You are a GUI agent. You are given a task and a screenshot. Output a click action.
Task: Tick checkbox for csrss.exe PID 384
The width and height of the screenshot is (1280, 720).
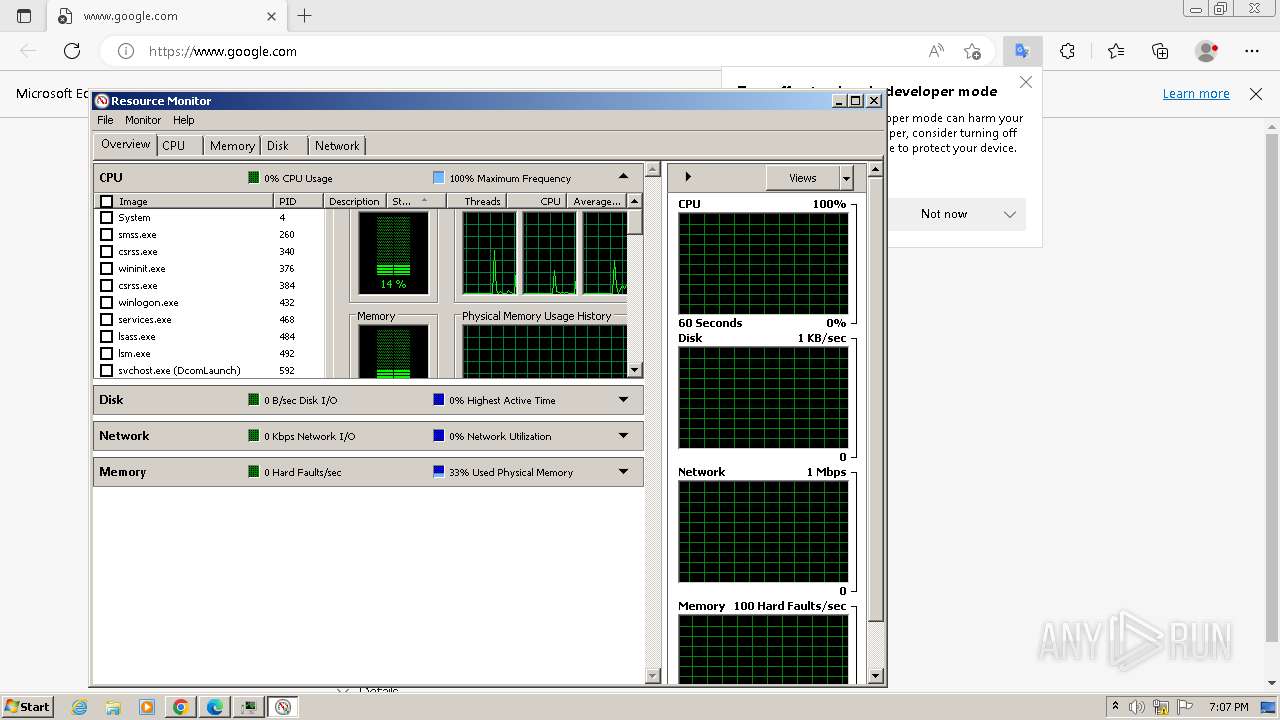coord(107,286)
